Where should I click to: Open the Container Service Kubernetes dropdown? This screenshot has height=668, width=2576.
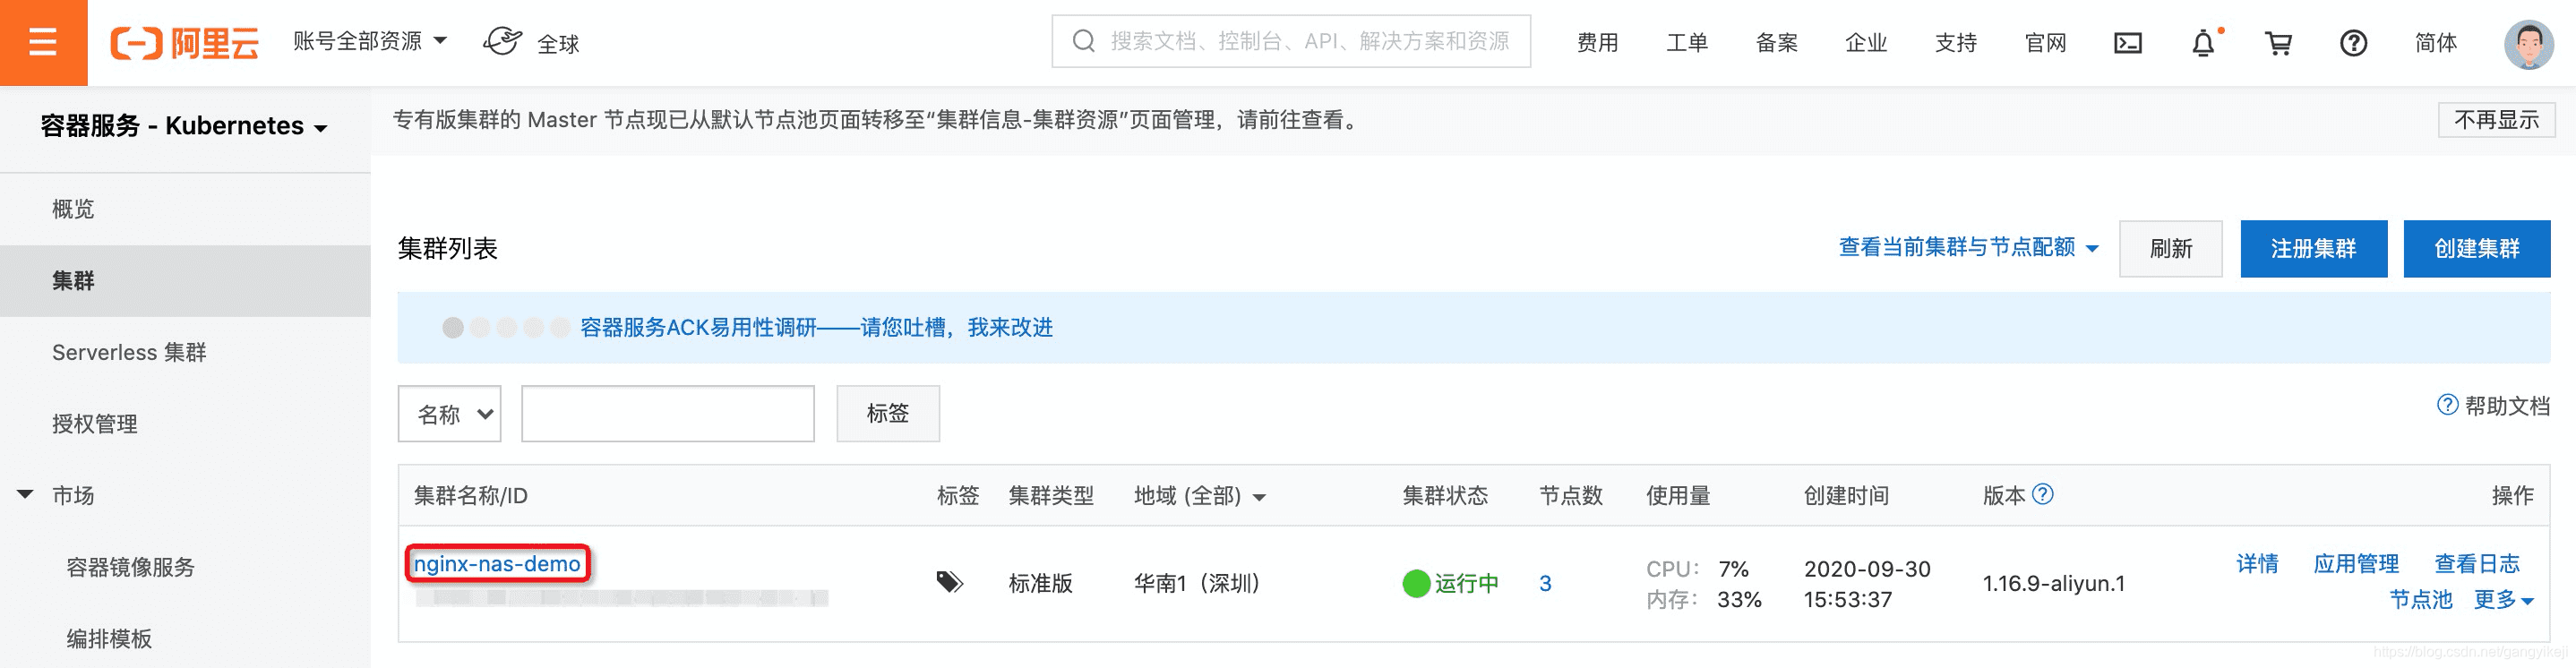184,126
